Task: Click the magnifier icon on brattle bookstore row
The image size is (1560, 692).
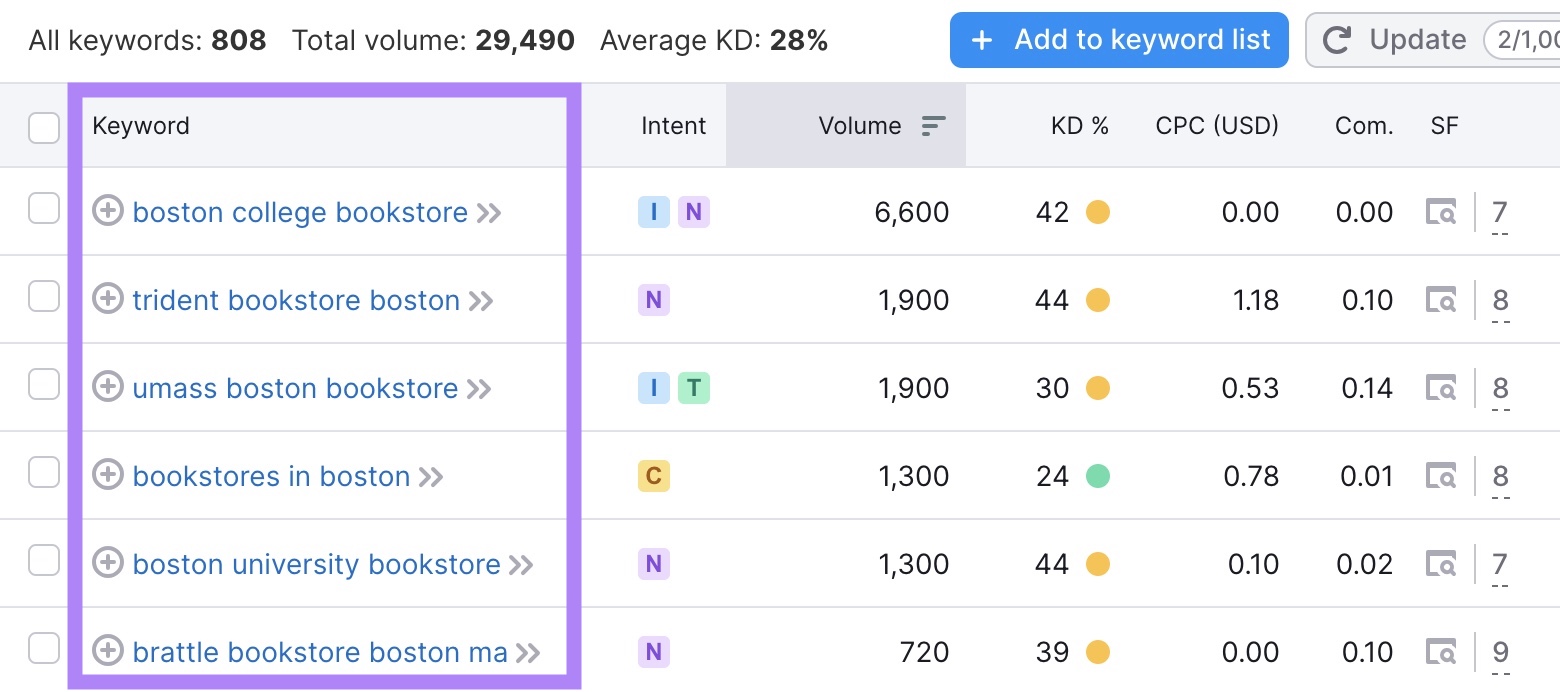Action: click(x=1441, y=651)
